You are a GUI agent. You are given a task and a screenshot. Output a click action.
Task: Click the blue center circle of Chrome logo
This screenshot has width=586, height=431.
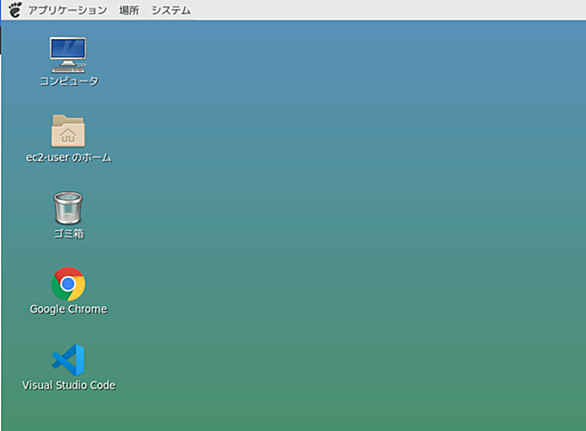click(x=68, y=284)
